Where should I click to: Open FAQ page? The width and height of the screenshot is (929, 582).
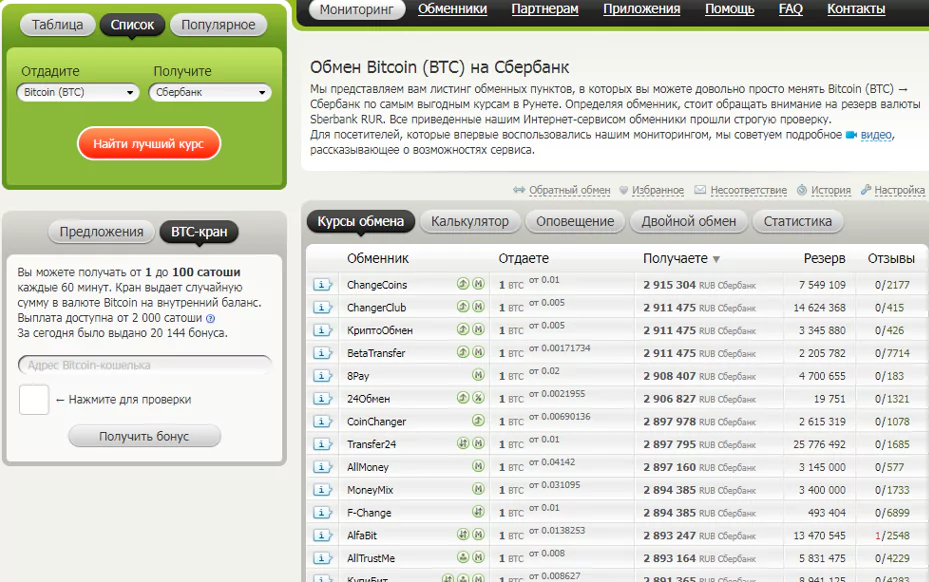click(x=790, y=9)
